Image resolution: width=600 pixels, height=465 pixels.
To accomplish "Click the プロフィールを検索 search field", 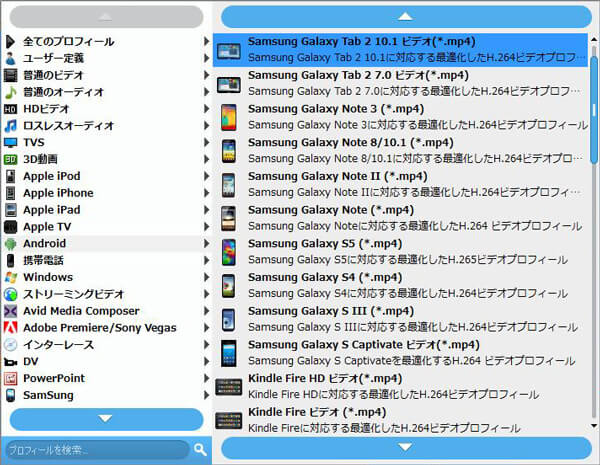I will point(98,450).
